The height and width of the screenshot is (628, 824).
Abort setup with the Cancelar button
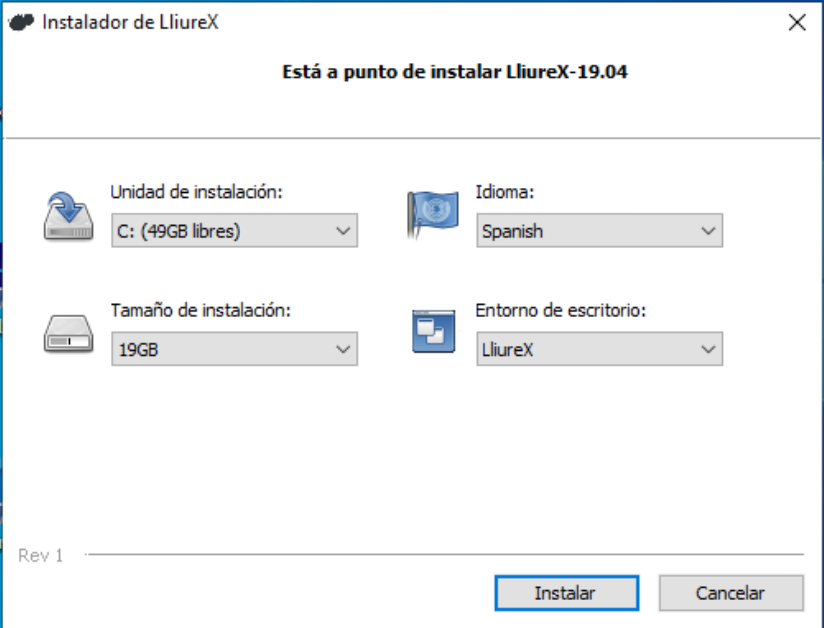[731, 593]
